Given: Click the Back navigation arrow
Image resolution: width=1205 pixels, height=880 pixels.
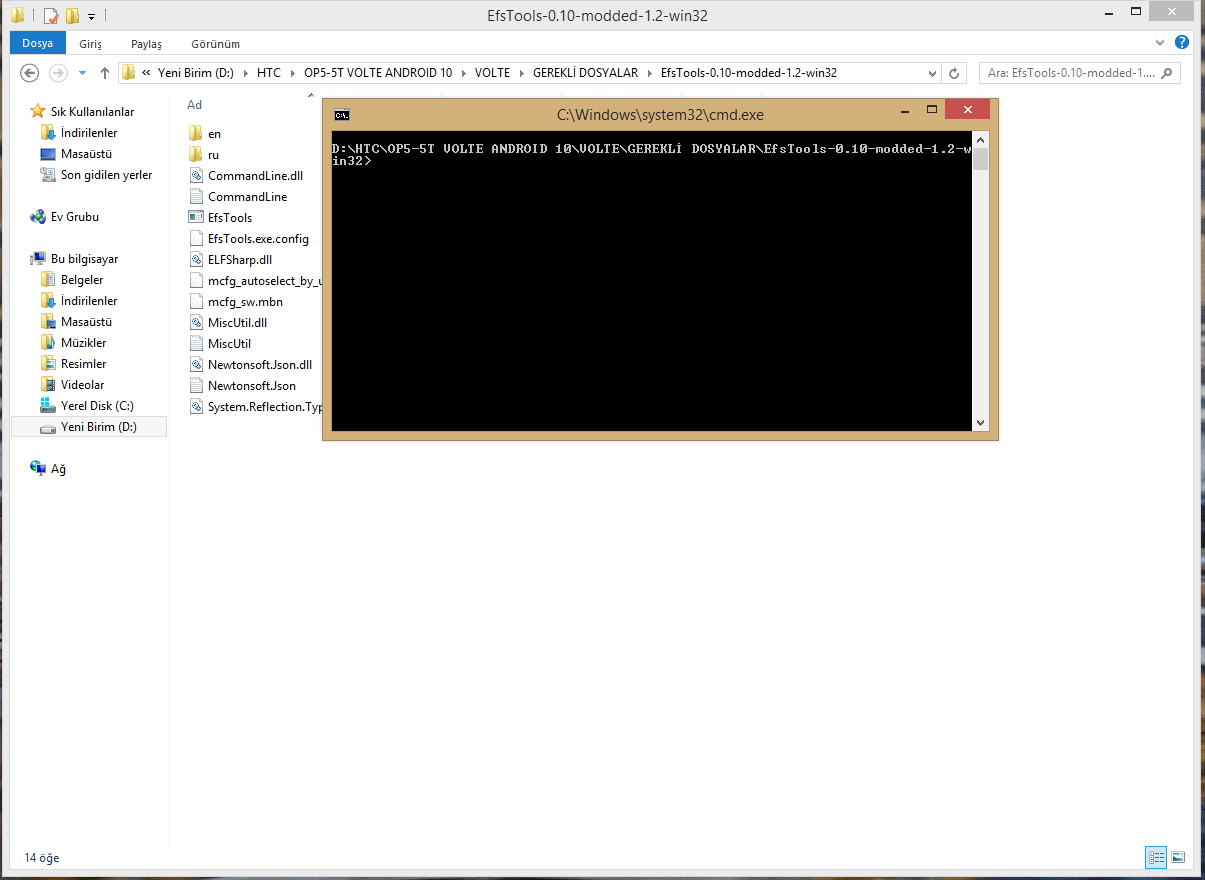Looking at the screenshot, I should [30, 73].
